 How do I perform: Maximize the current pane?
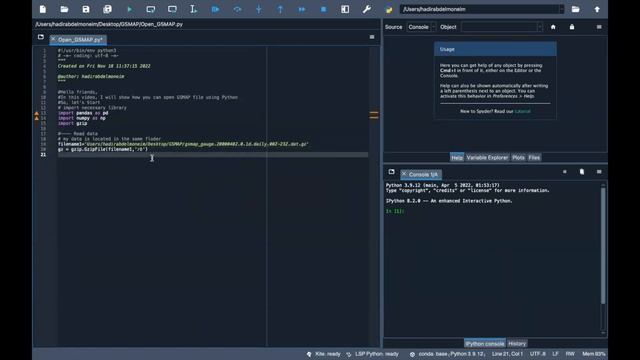tap(345, 9)
